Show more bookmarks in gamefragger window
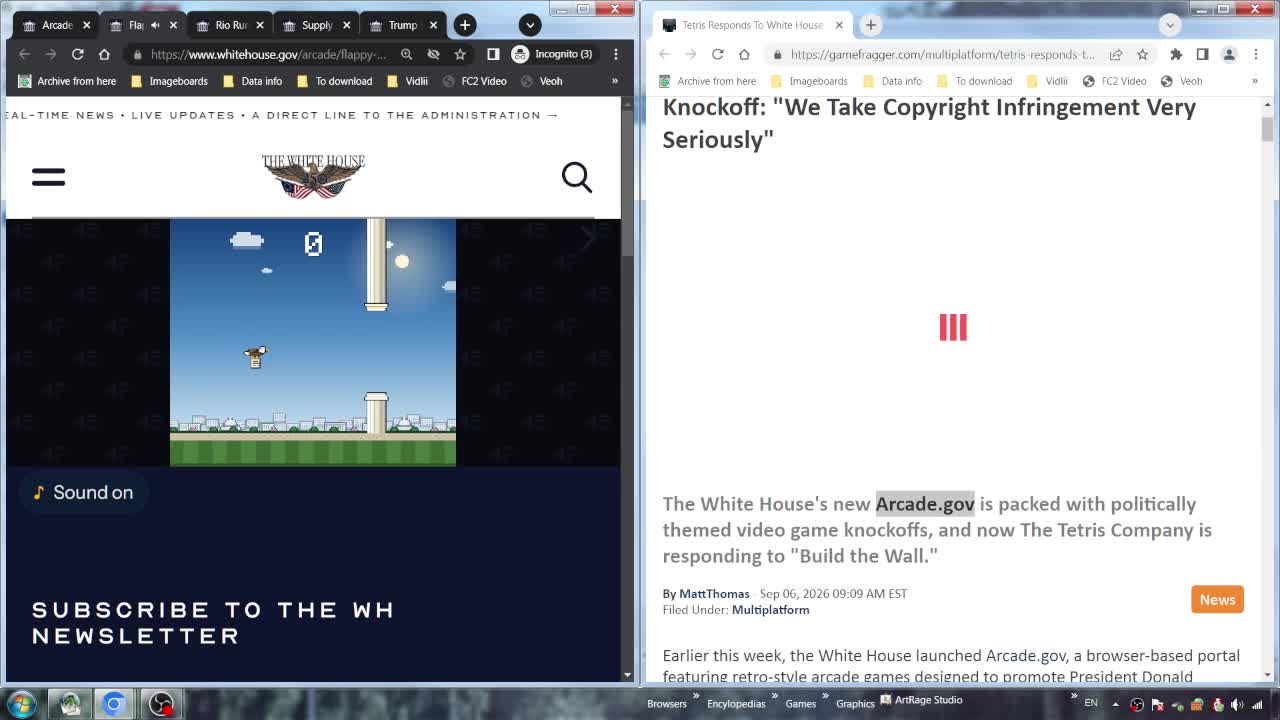 click(x=1254, y=81)
